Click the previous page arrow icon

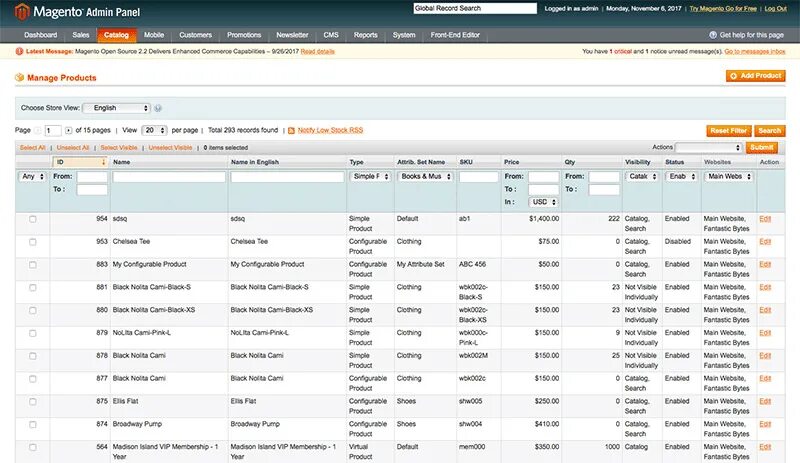click(37, 131)
